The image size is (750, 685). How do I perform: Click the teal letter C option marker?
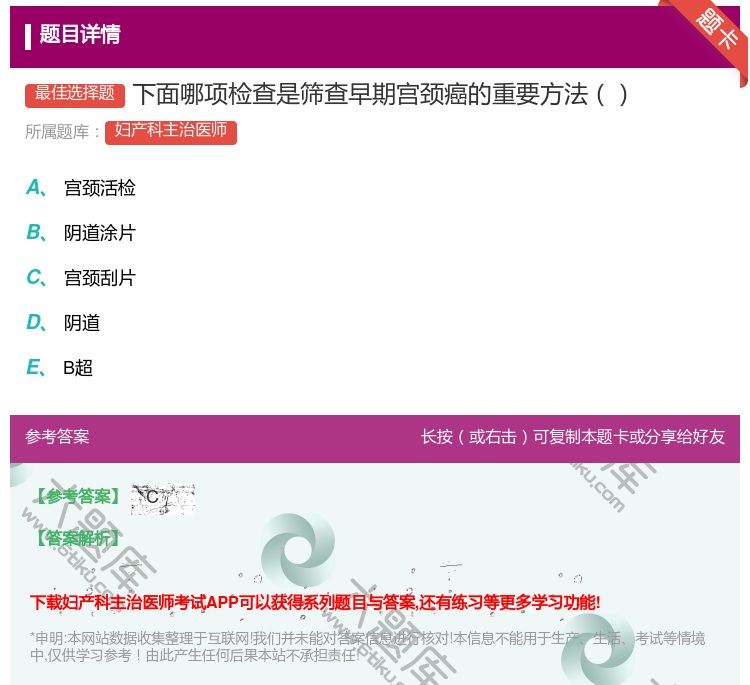tap(36, 277)
